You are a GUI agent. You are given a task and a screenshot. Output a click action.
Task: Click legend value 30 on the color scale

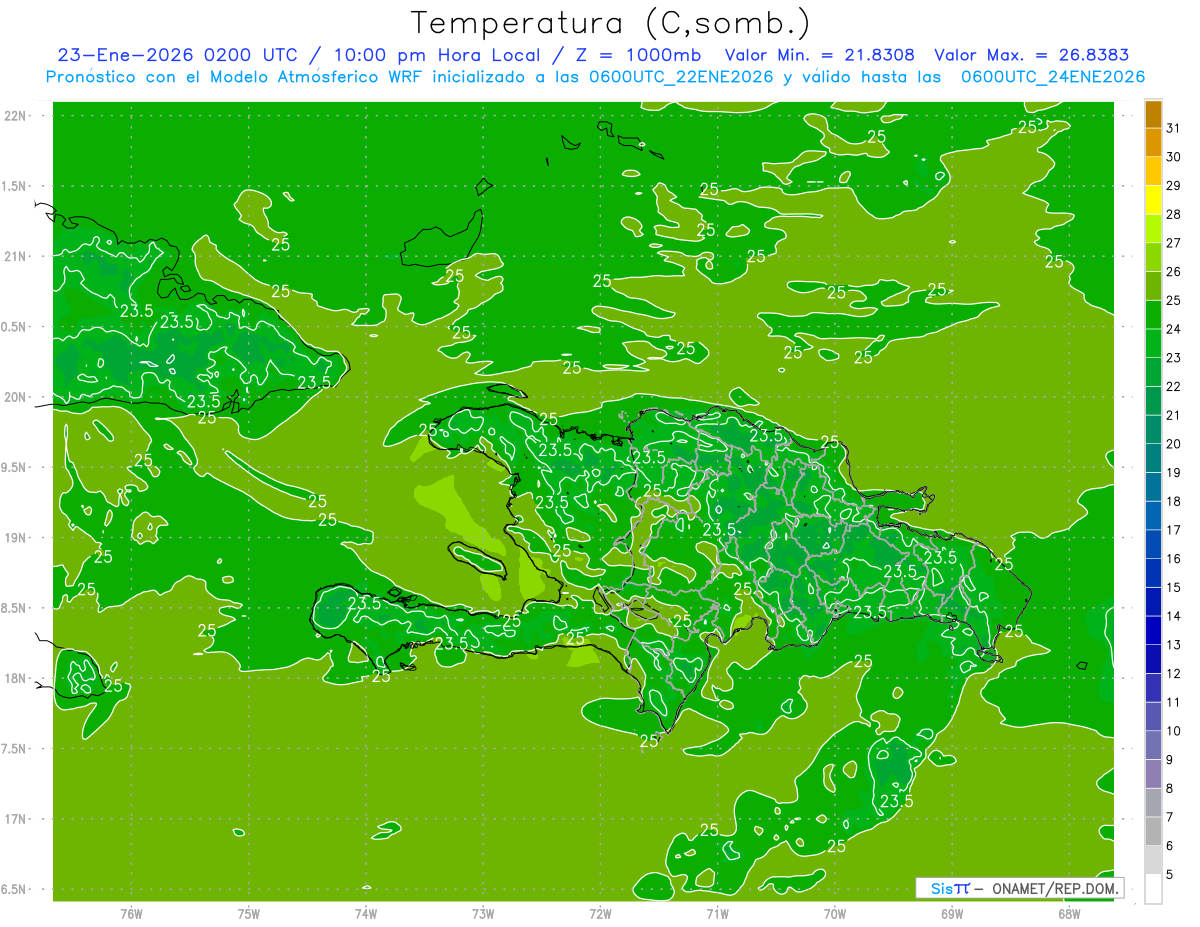pos(1173,157)
